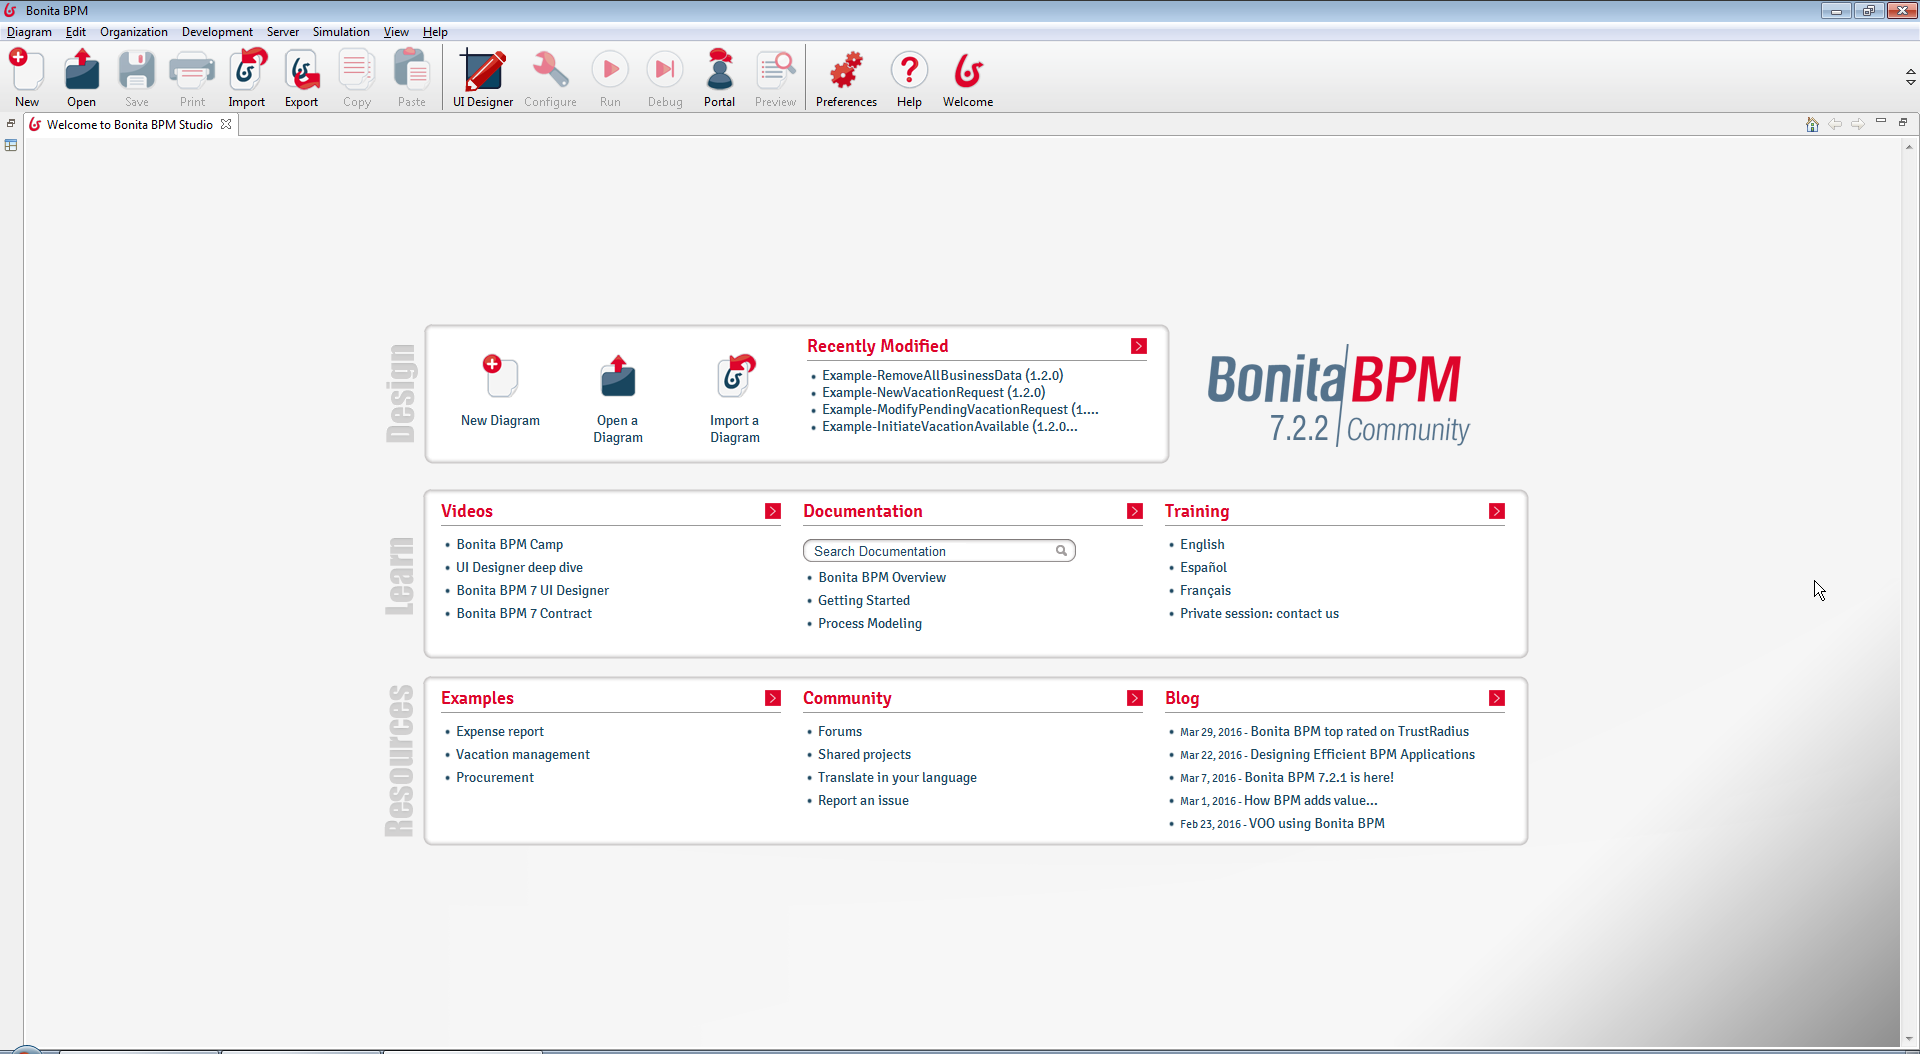Viewport: 1920px width, 1054px height.
Task: Expand Recently Modified with red arrow
Action: point(1139,346)
